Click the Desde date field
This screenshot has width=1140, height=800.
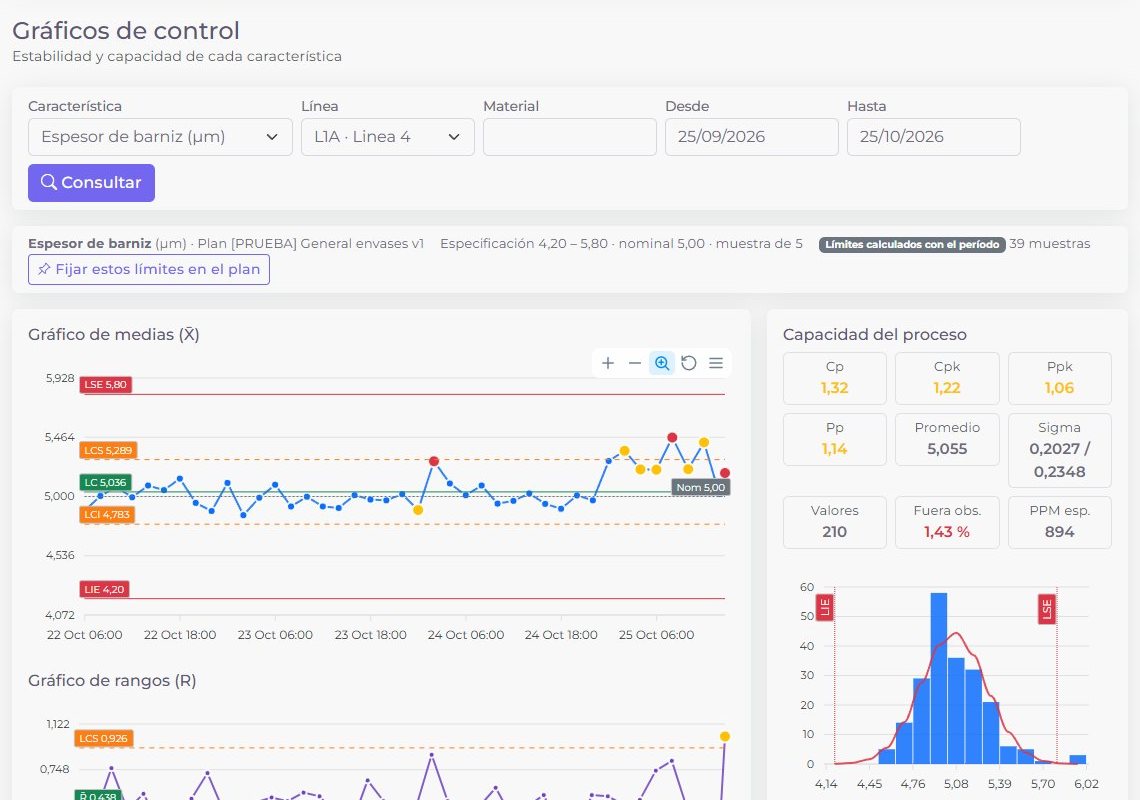(x=752, y=137)
